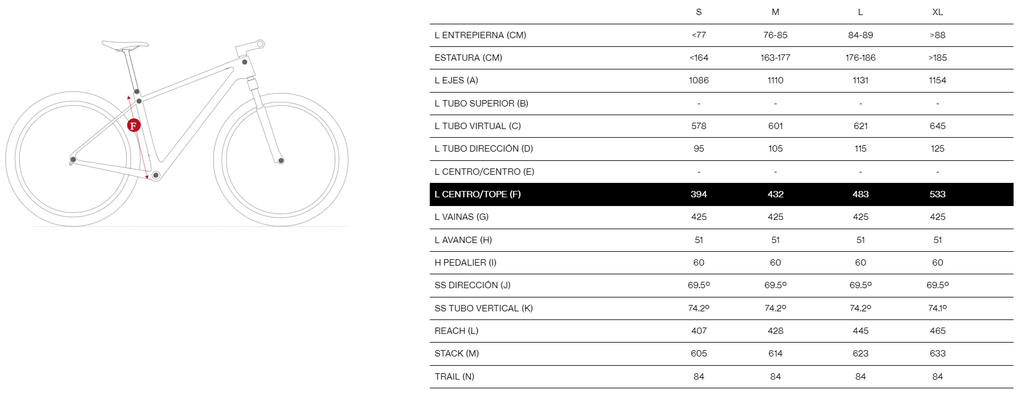Select the M size column header
Image resolution: width=1024 pixels, height=397 pixels.
pyautogui.click(x=775, y=12)
